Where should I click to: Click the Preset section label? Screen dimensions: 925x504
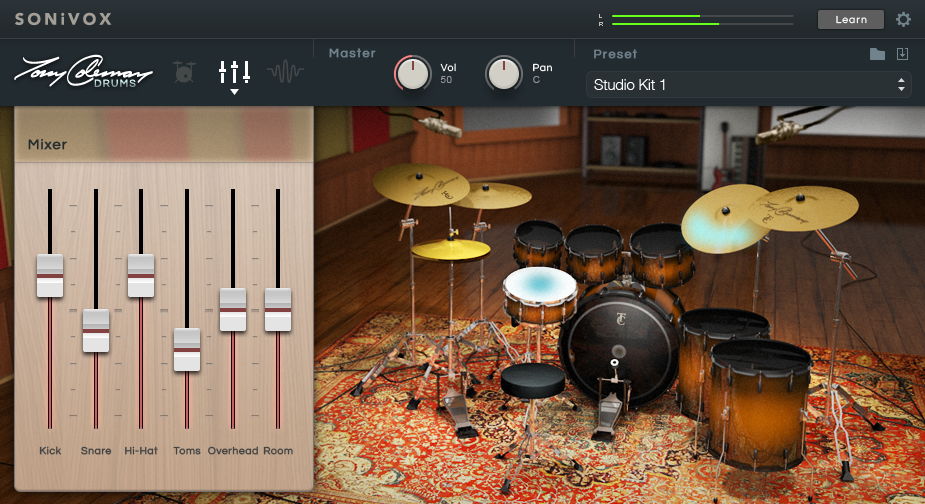coord(615,54)
